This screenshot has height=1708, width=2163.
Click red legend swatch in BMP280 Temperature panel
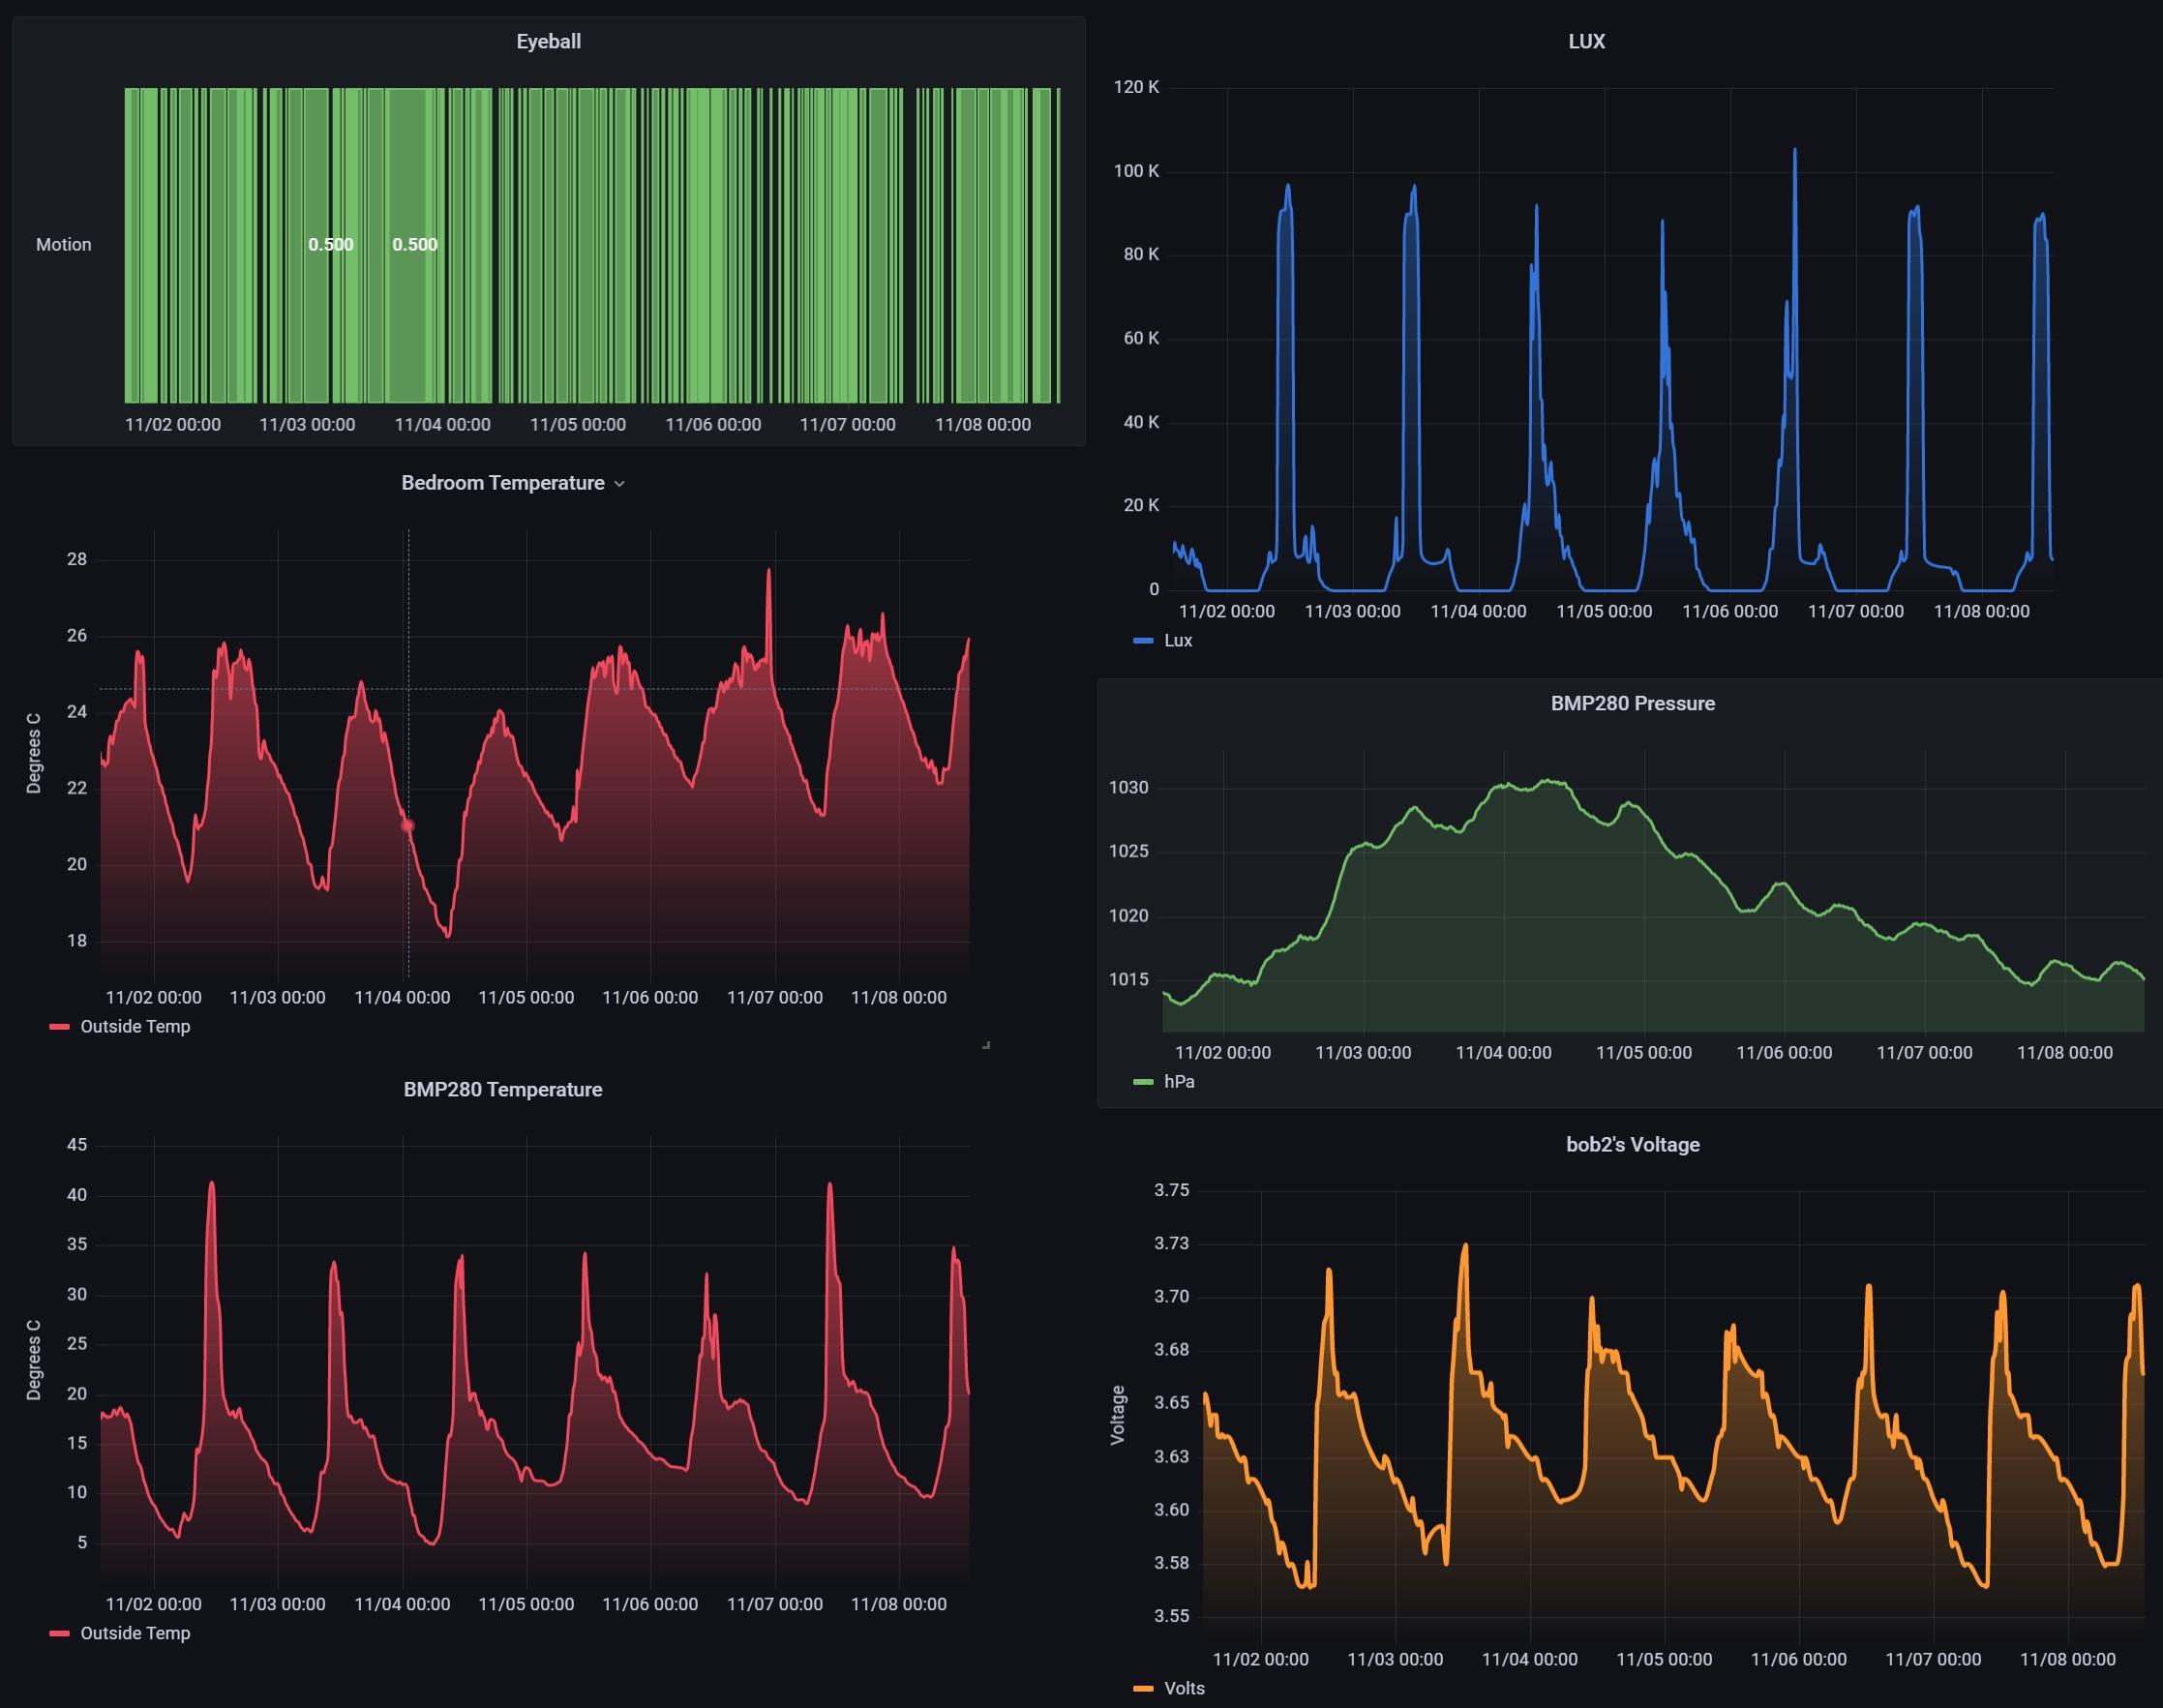[59, 1634]
